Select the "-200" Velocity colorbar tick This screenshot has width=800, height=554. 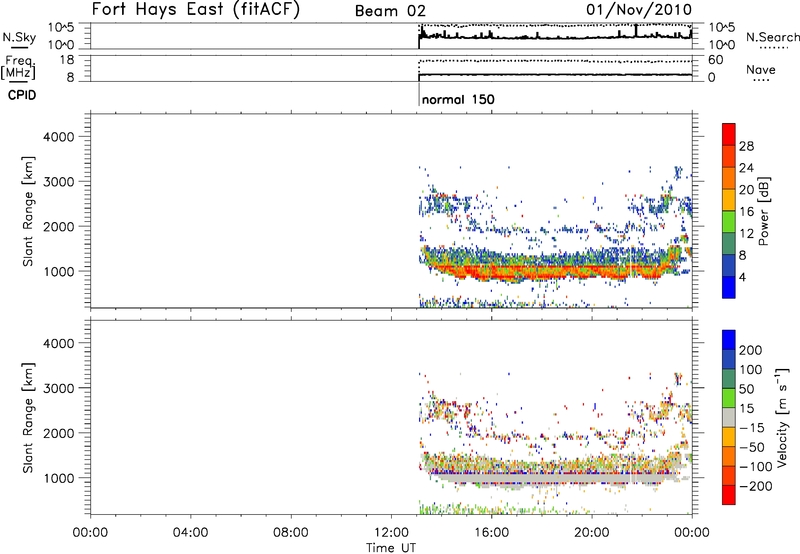coord(756,486)
